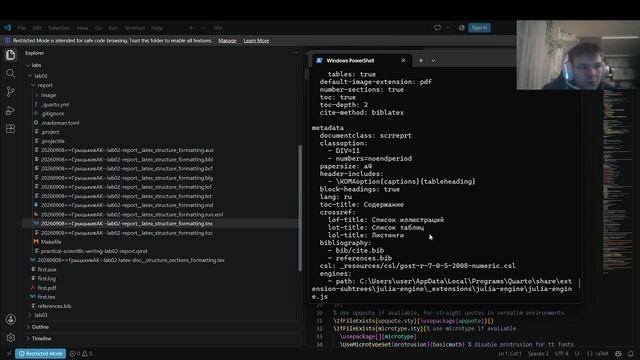Open a new tab in Windows PowerShell window
This screenshot has width=640, height=360.
tap(421, 60)
